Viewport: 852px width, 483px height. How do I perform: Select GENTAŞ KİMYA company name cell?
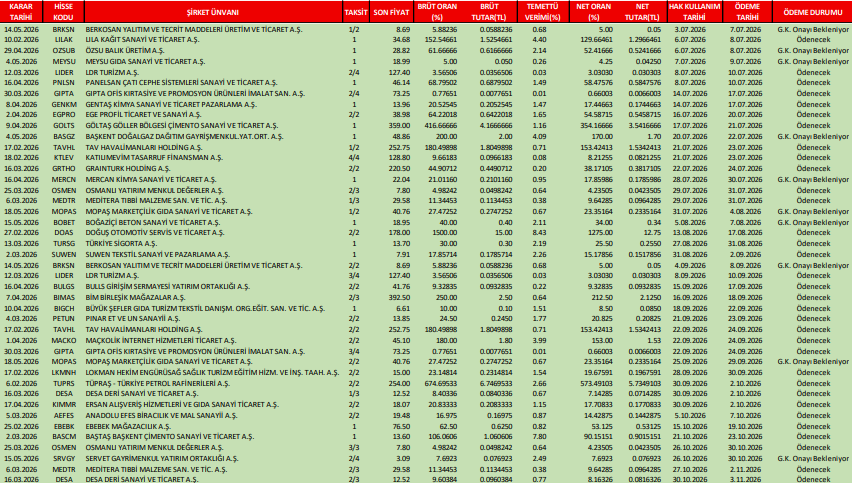coord(171,104)
